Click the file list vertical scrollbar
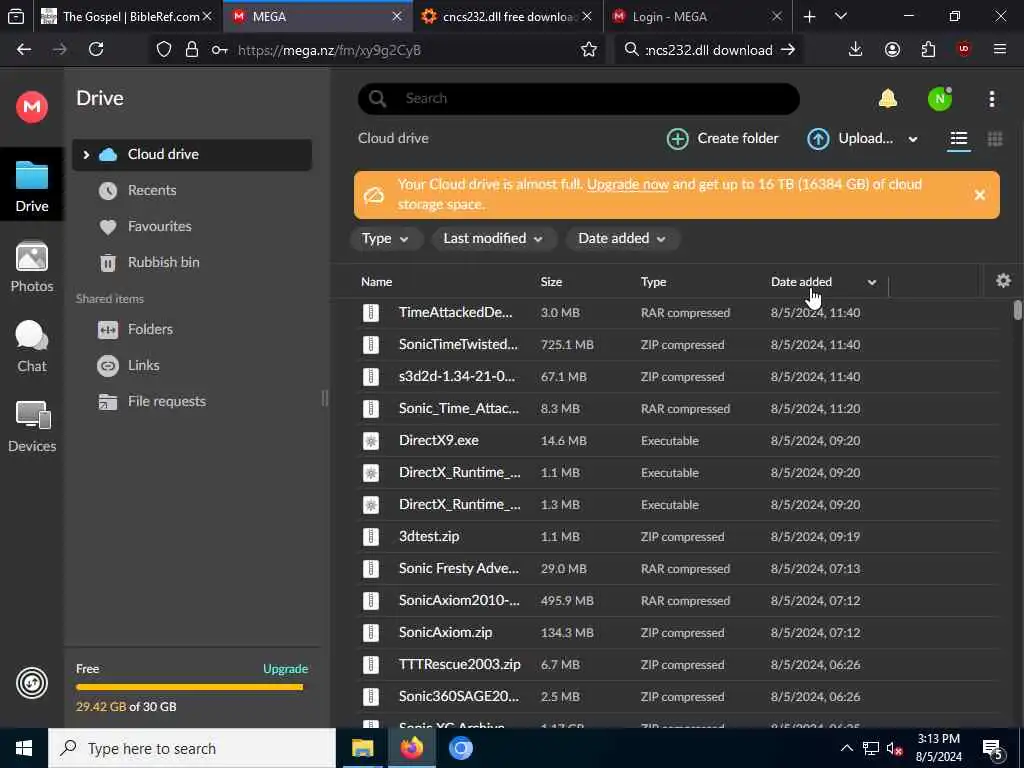 (1017, 311)
